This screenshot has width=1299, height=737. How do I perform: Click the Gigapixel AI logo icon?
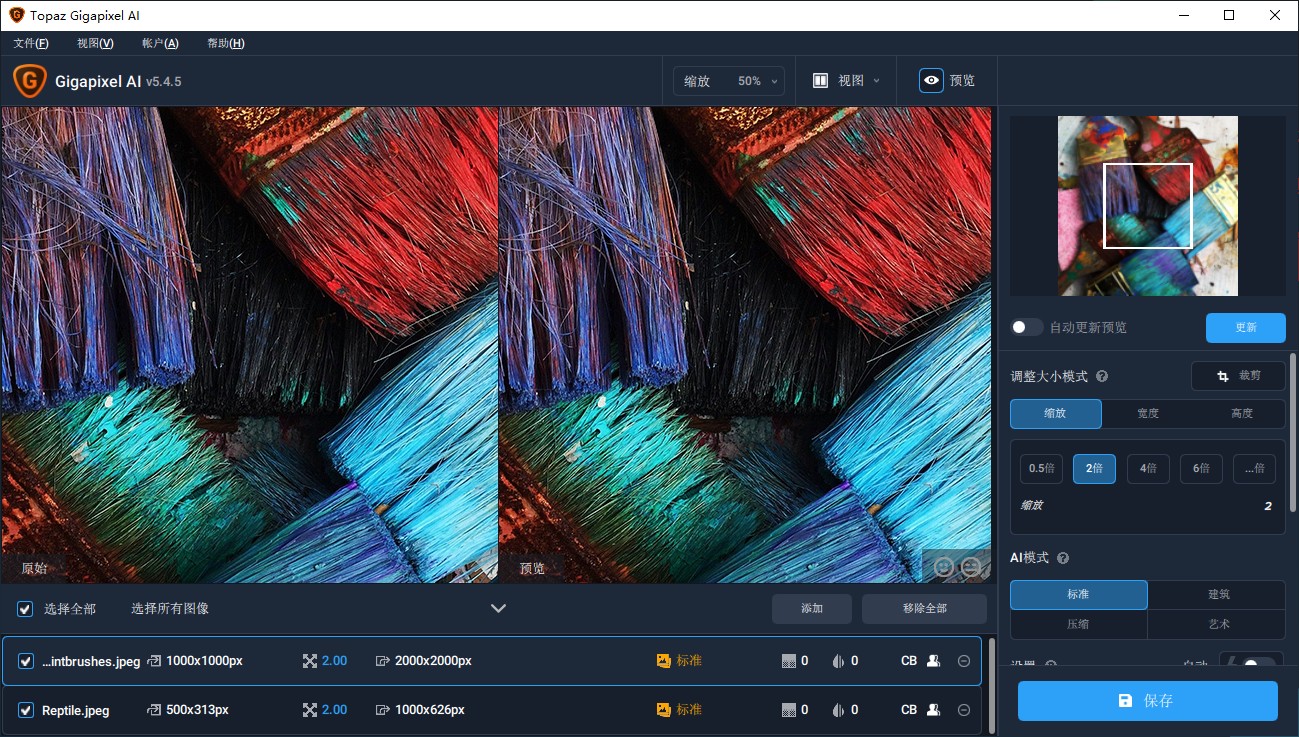(29, 80)
